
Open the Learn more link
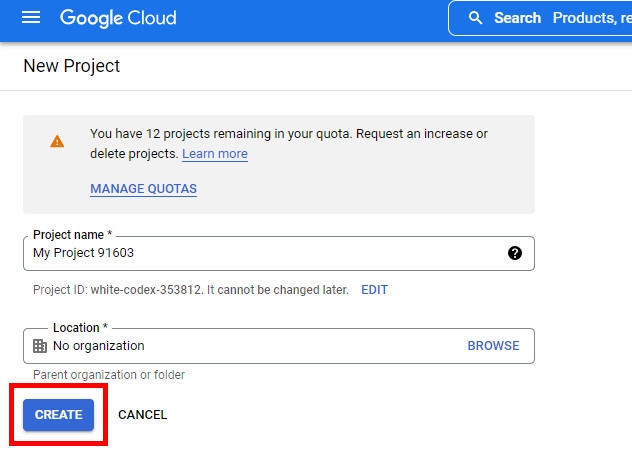(x=215, y=154)
